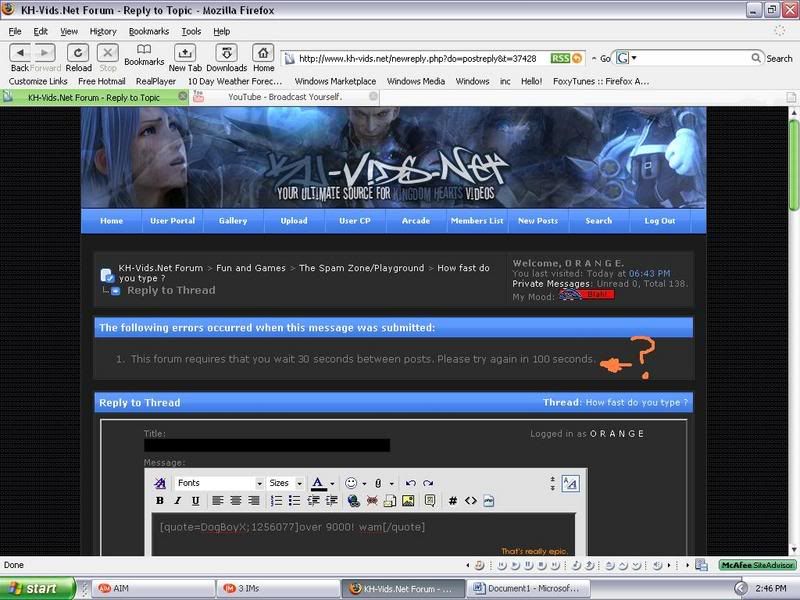Image resolution: width=800 pixels, height=600 pixels.
Task: Click the browser address bar
Action: [416, 59]
